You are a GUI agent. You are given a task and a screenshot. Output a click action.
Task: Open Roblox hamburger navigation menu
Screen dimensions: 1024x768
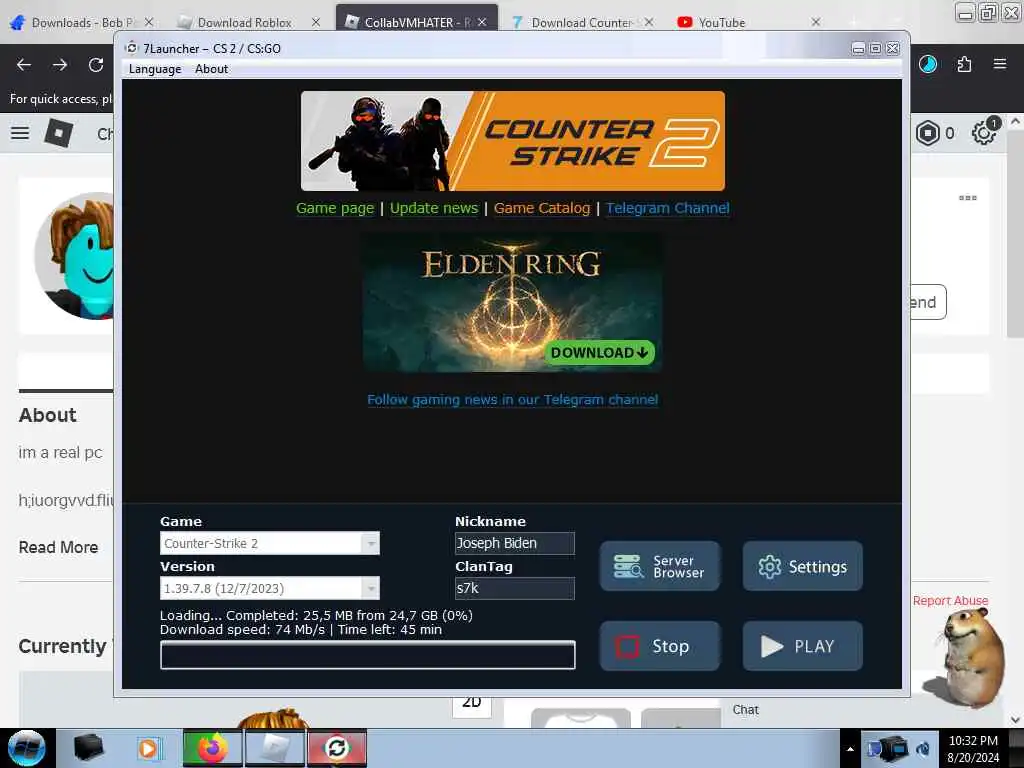[20, 133]
